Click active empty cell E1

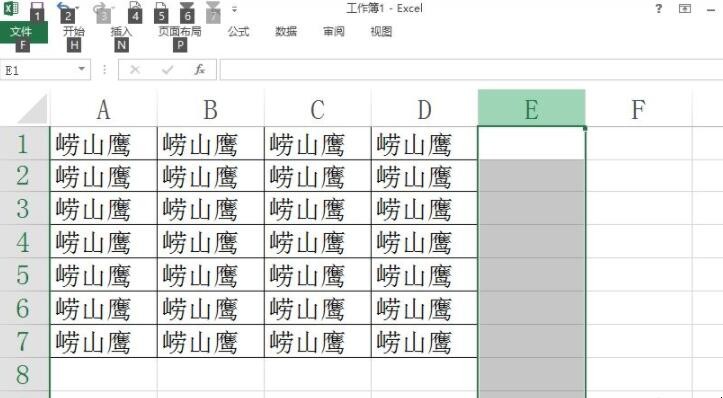point(532,143)
